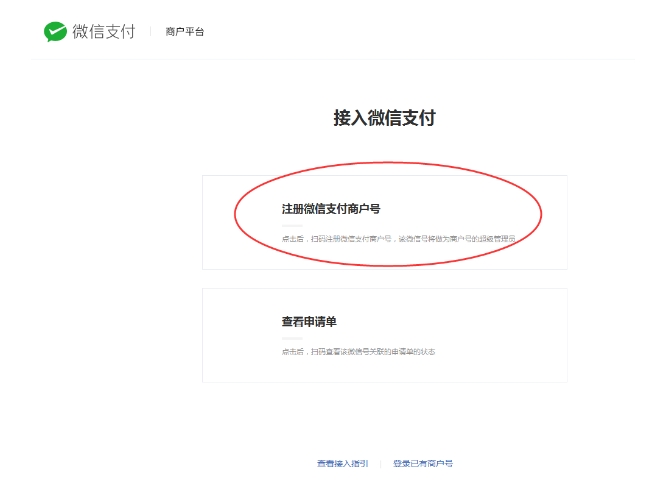Click the 商户平台 label in header
Viewport: 663px width, 490px height.
coord(185,32)
